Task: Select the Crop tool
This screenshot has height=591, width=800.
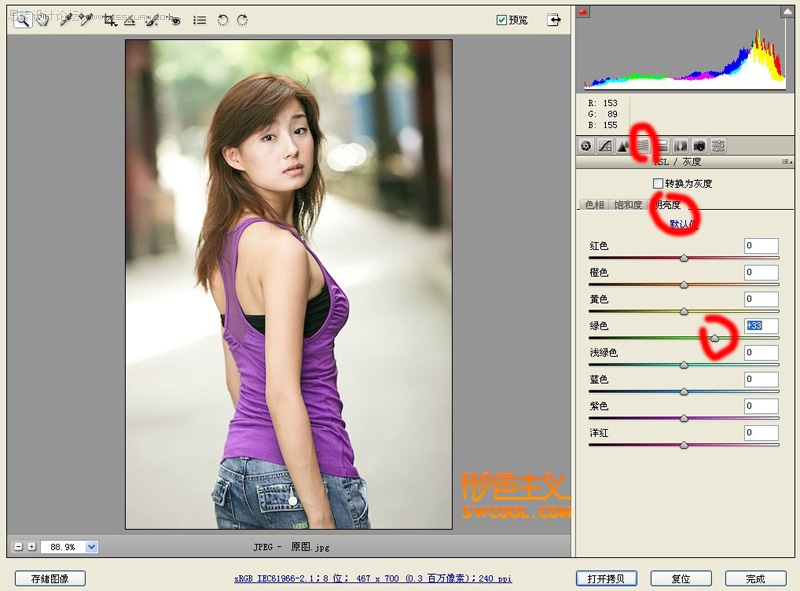Action: pos(109,20)
